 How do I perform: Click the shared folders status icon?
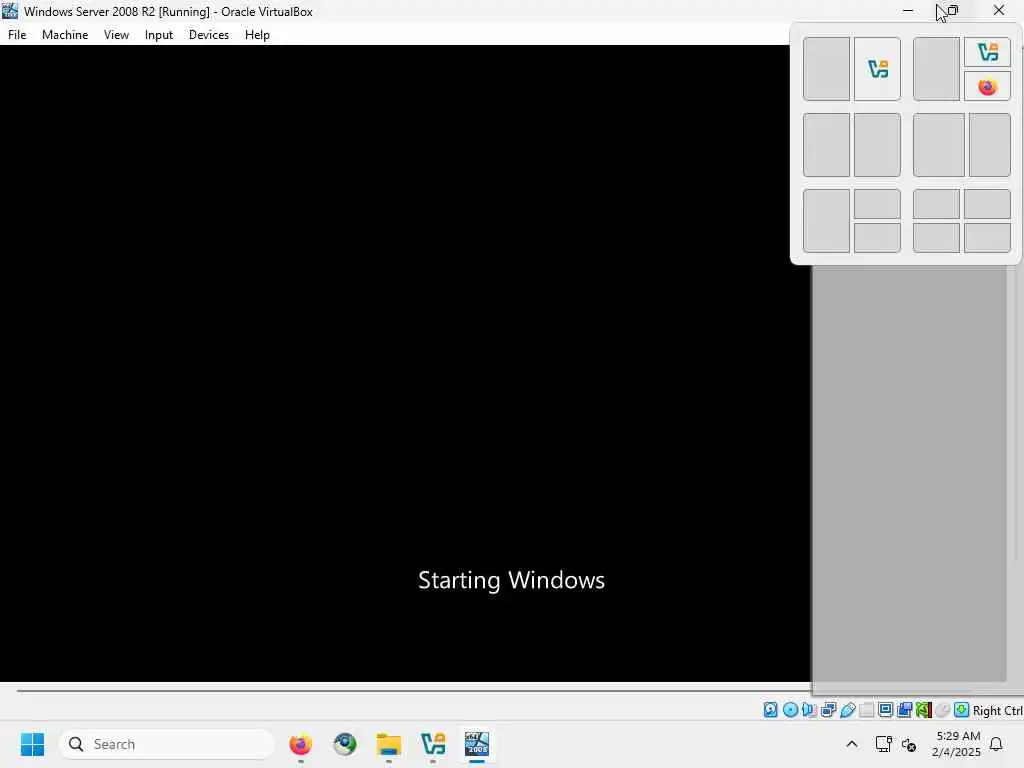pyautogui.click(x=867, y=710)
